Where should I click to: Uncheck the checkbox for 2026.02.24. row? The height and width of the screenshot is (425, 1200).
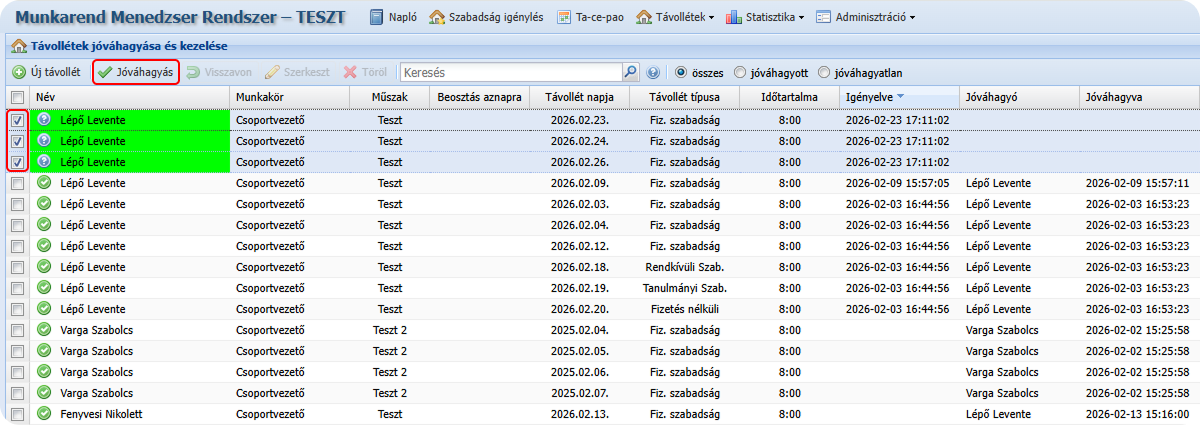[x=17, y=141]
